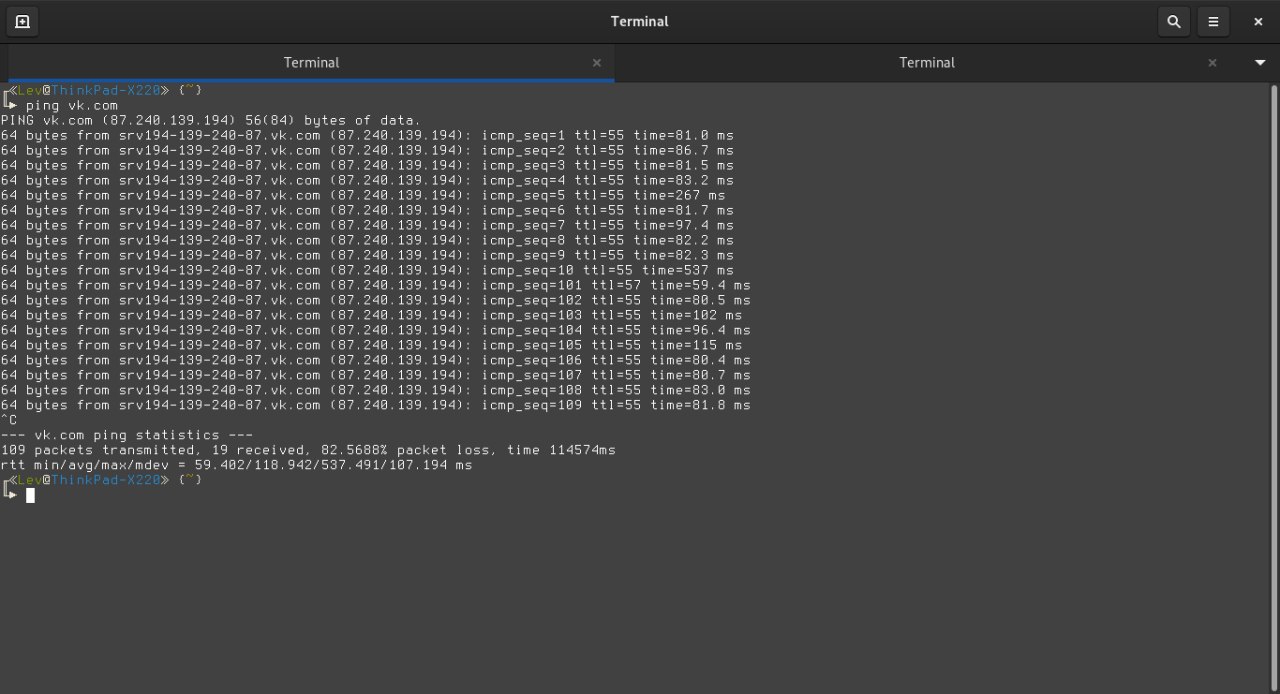Click the icmp_seq=8 time=82.2 ms line
This screenshot has width=1280, height=694.
(x=367, y=240)
